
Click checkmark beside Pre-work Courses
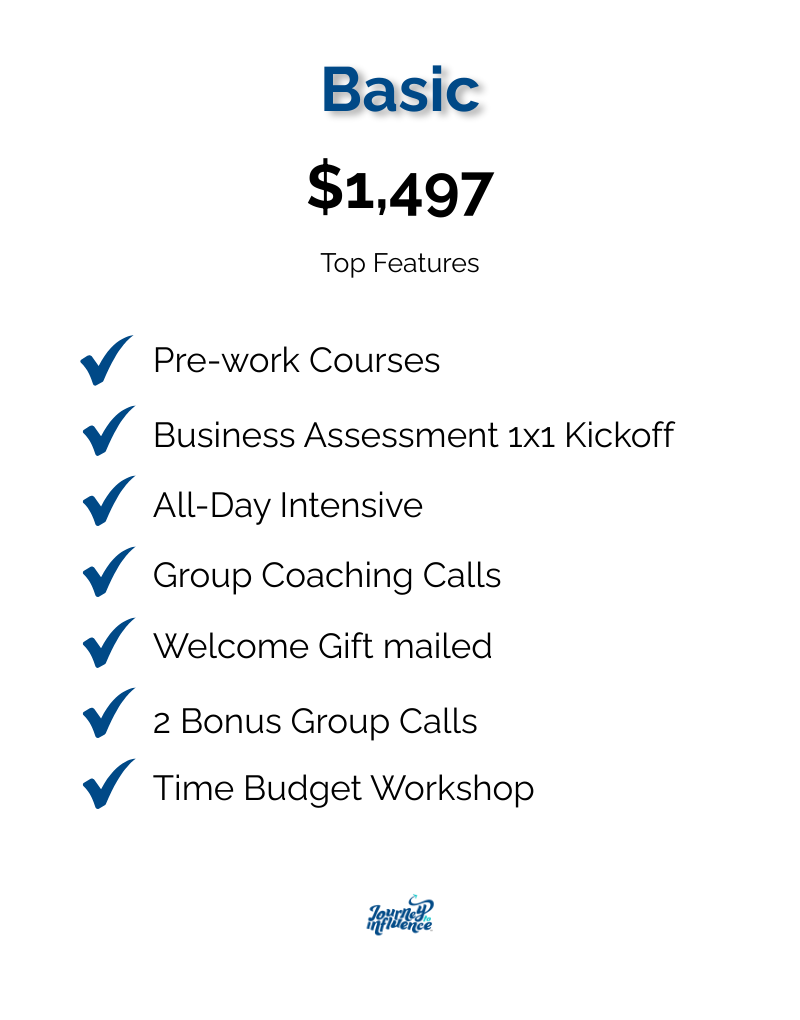click(107, 360)
